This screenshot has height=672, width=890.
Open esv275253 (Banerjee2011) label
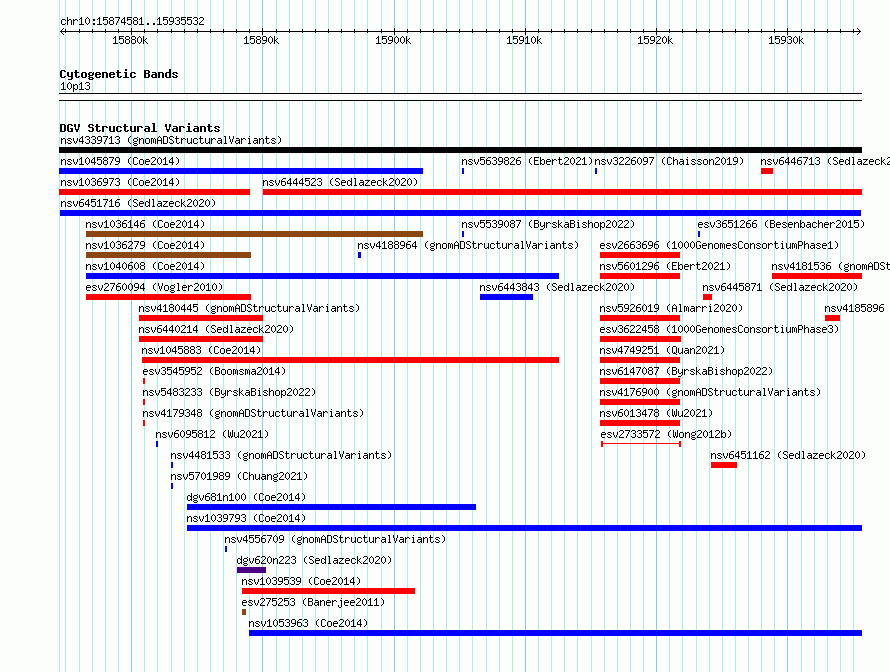pos(313,602)
